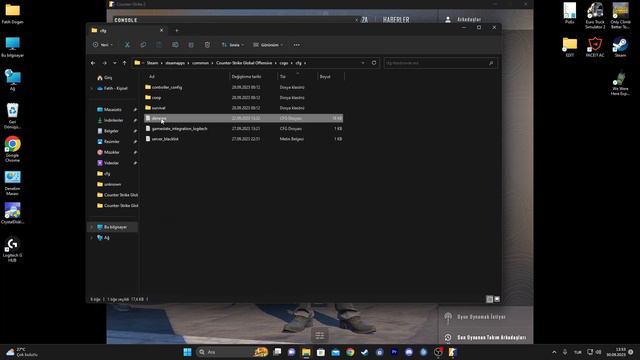Screen dimensions: 640x360
Task: Click the Delete trash icon in Explorer toolbar
Action: click(x=207, y=45)
